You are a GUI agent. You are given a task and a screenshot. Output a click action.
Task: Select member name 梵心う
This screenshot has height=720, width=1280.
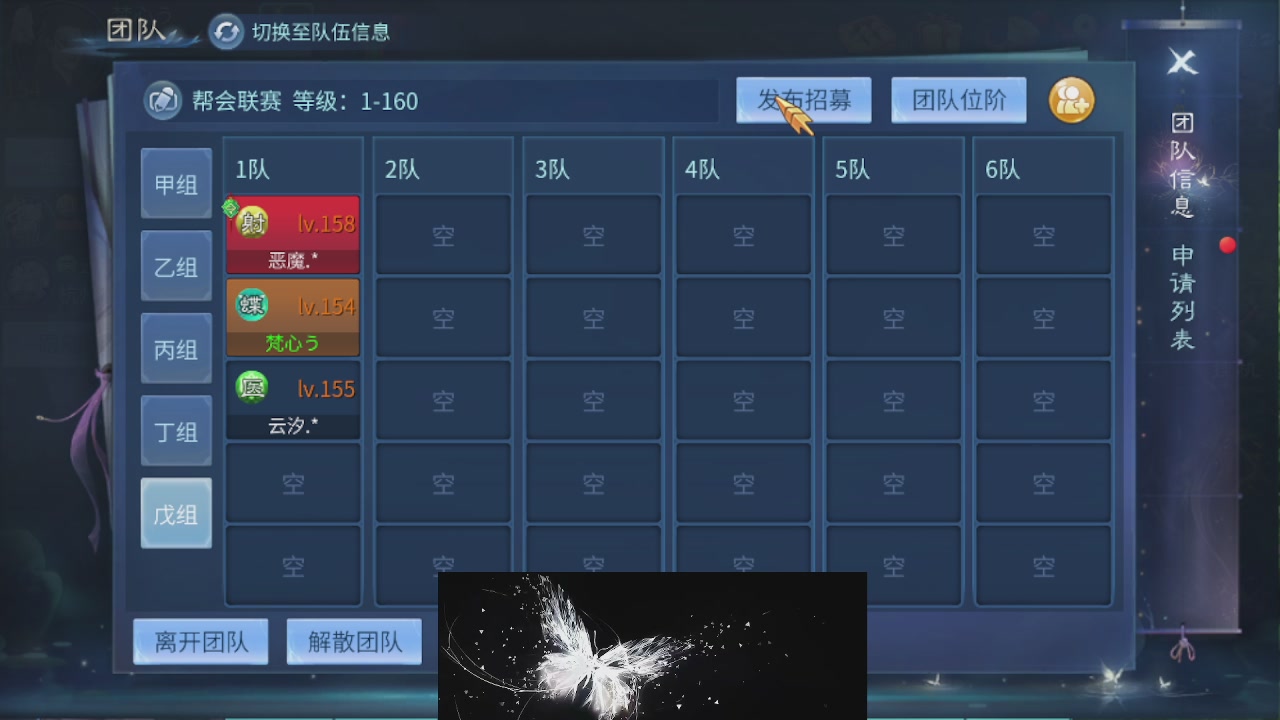point(293,343)
